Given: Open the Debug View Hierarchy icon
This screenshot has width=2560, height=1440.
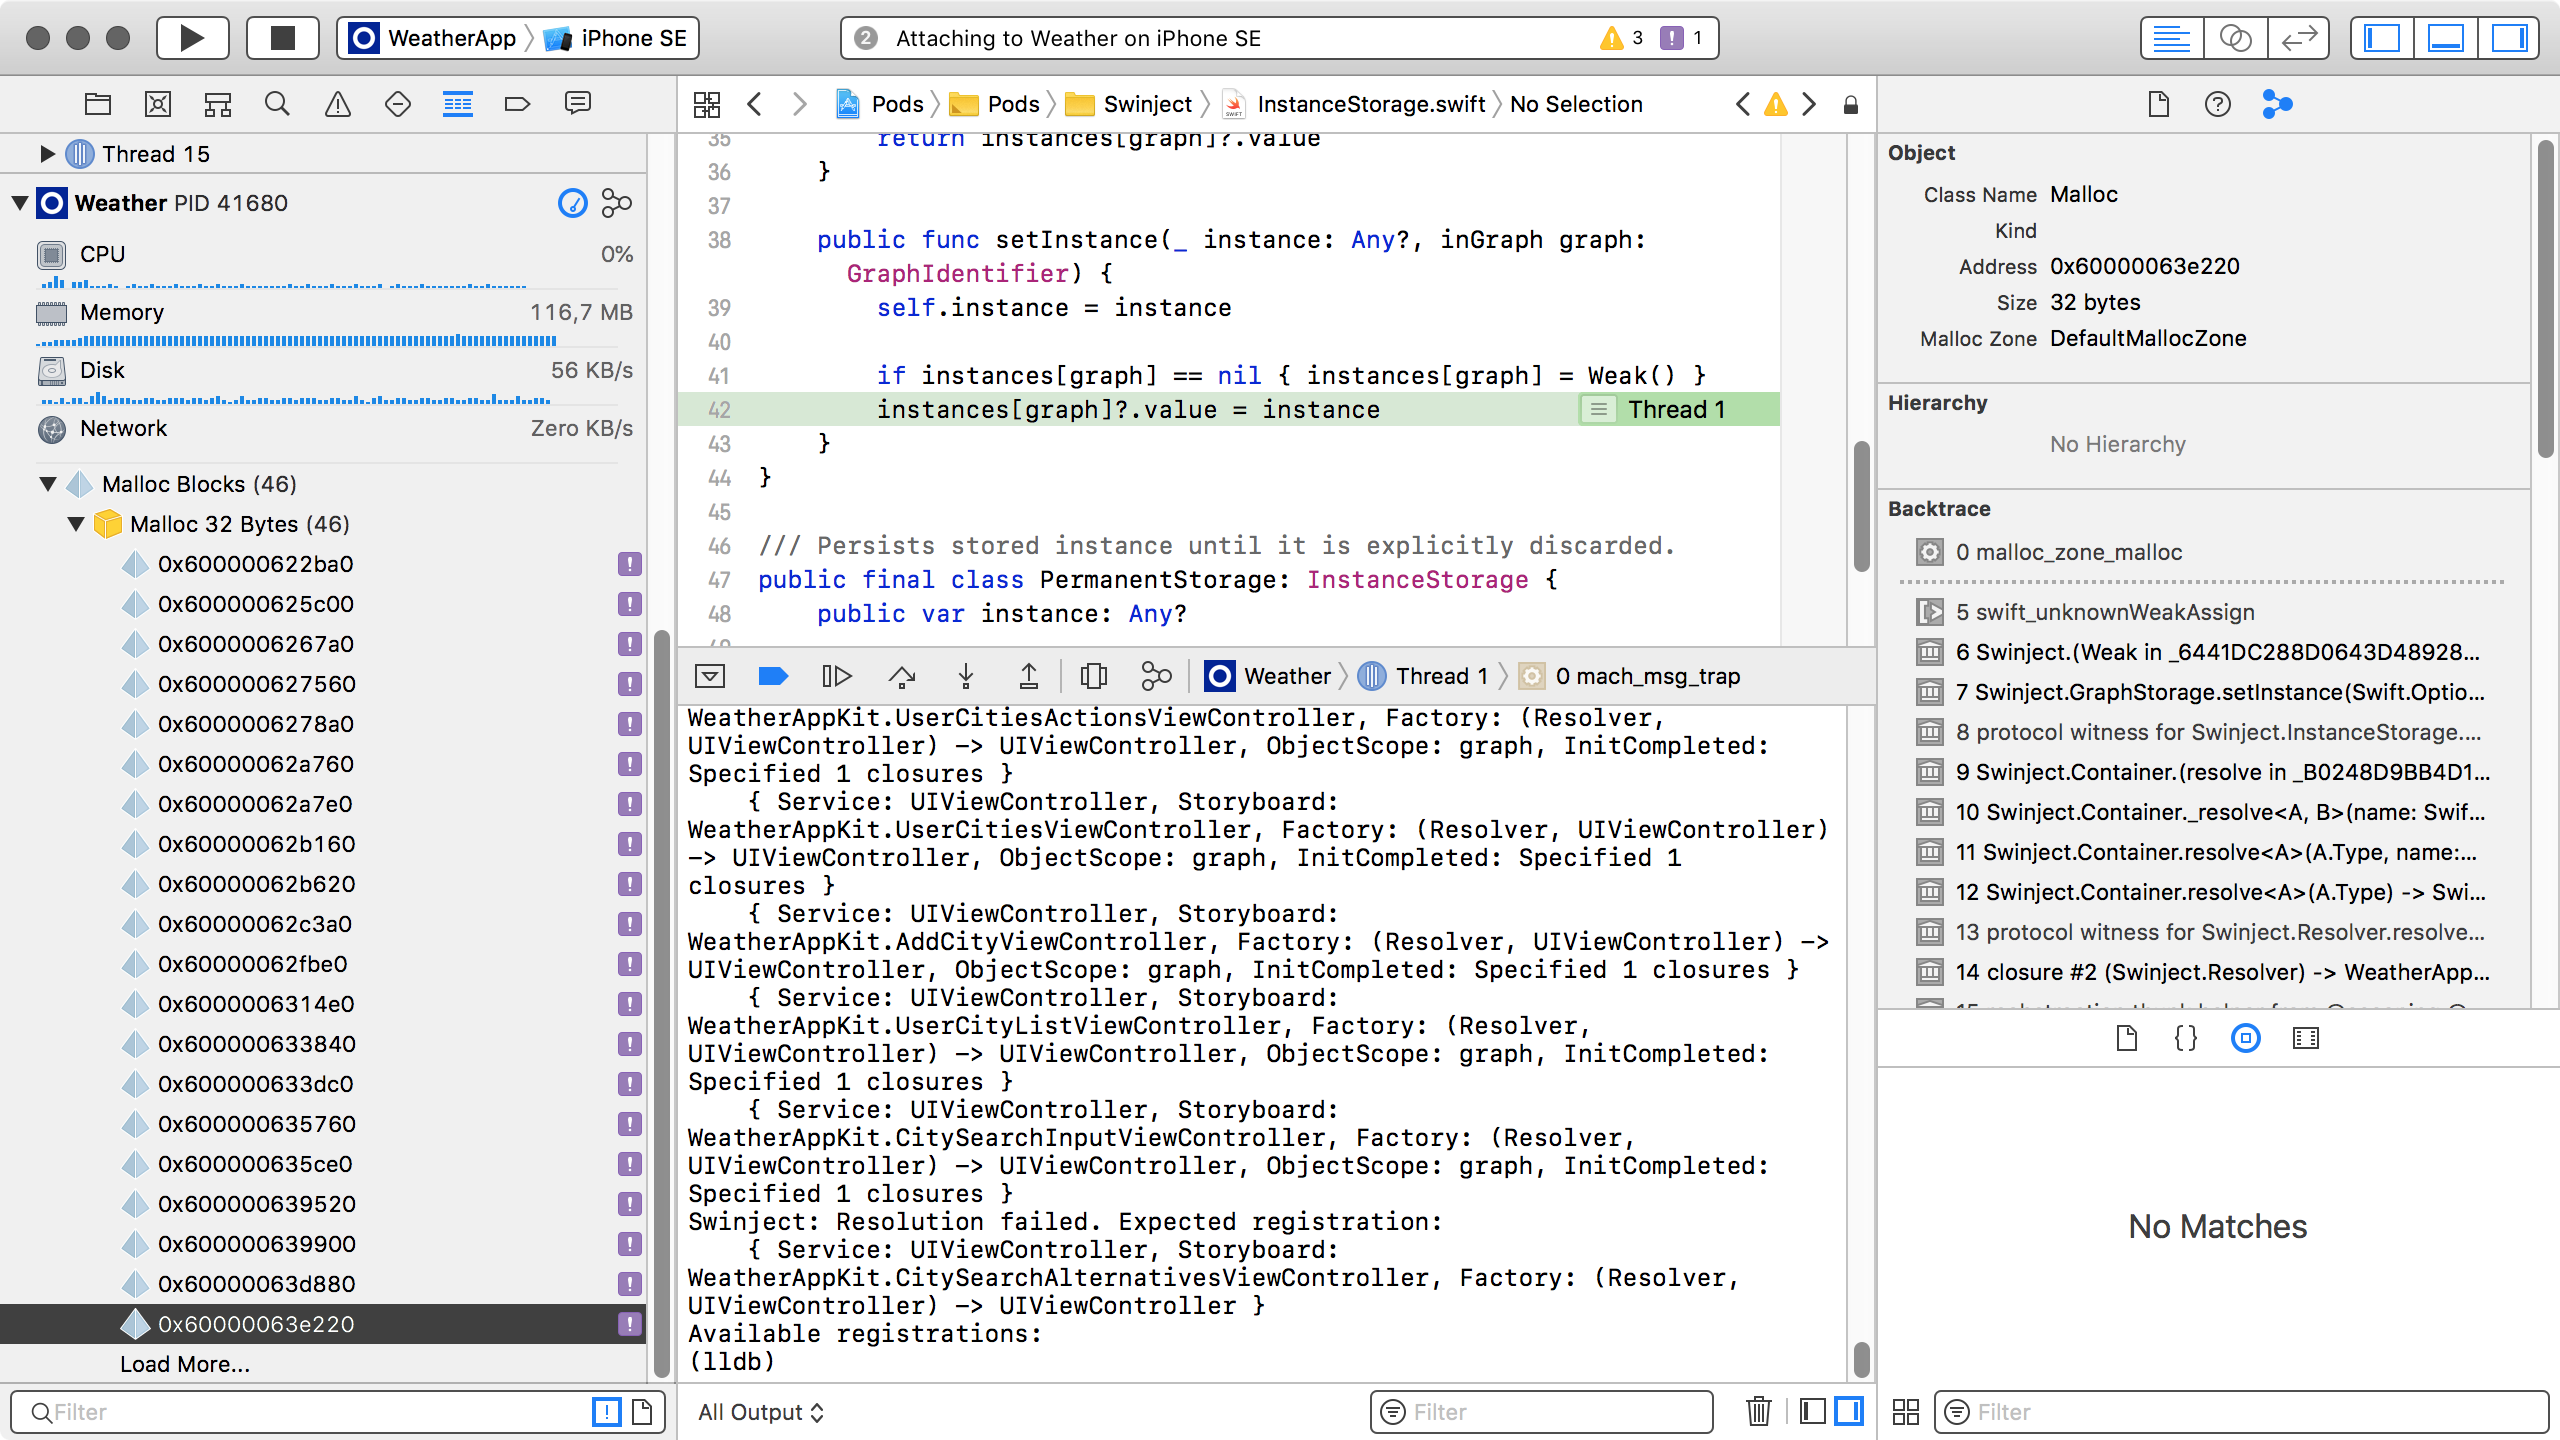Looking at the screenshot, I should click(1093, 677).
